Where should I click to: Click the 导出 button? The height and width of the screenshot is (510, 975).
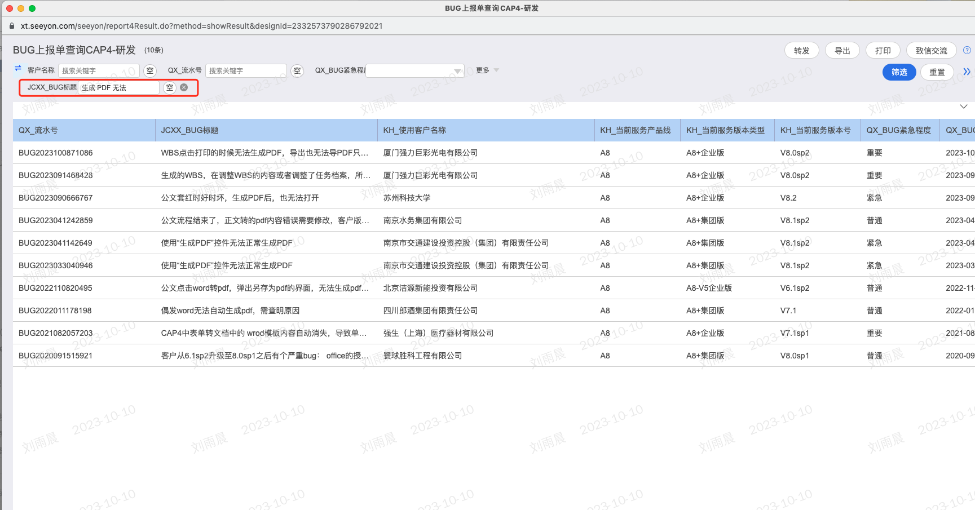[x=843, y=50]
